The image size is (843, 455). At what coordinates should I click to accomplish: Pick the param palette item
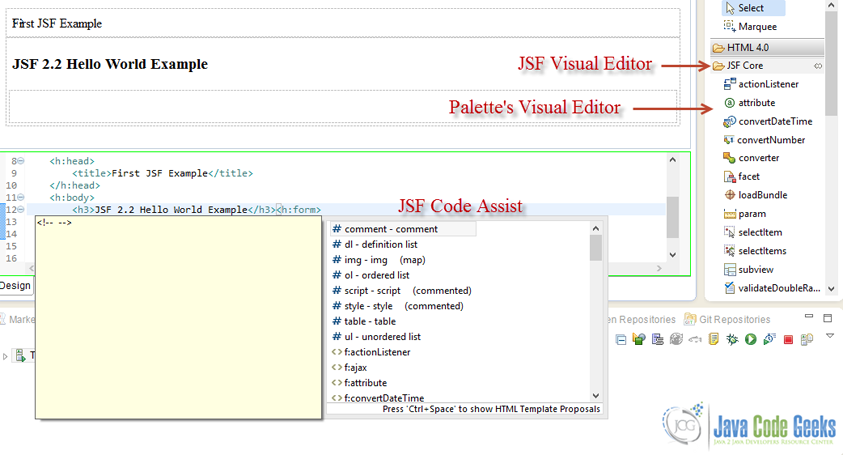[x=745, y=214]
